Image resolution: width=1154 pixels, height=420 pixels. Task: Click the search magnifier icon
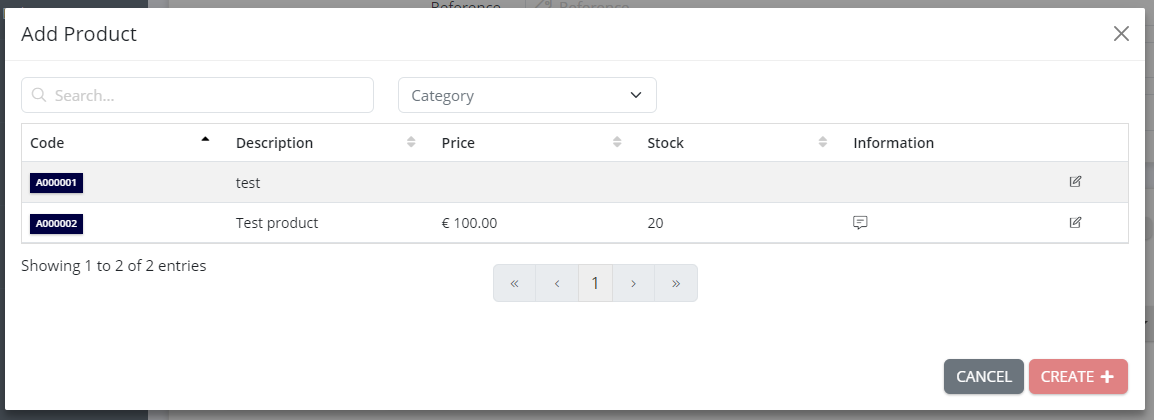coord(40,95)
